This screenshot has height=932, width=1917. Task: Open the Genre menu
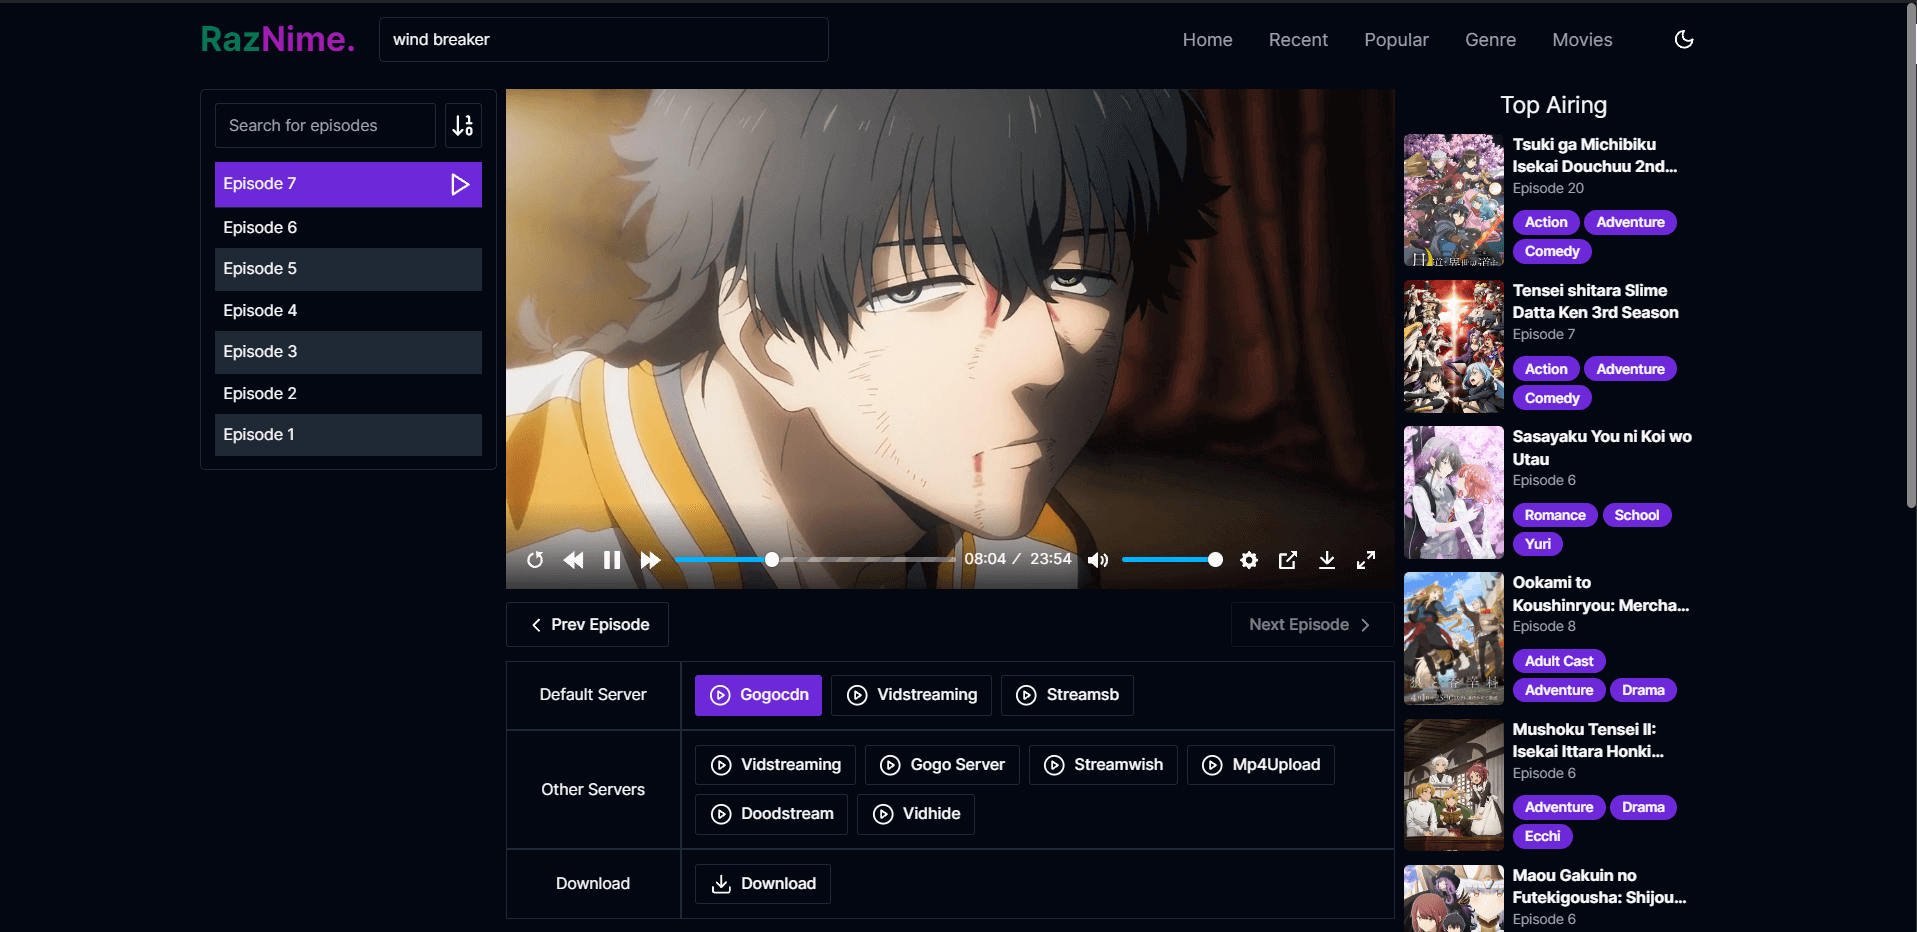pos(1490,40)
